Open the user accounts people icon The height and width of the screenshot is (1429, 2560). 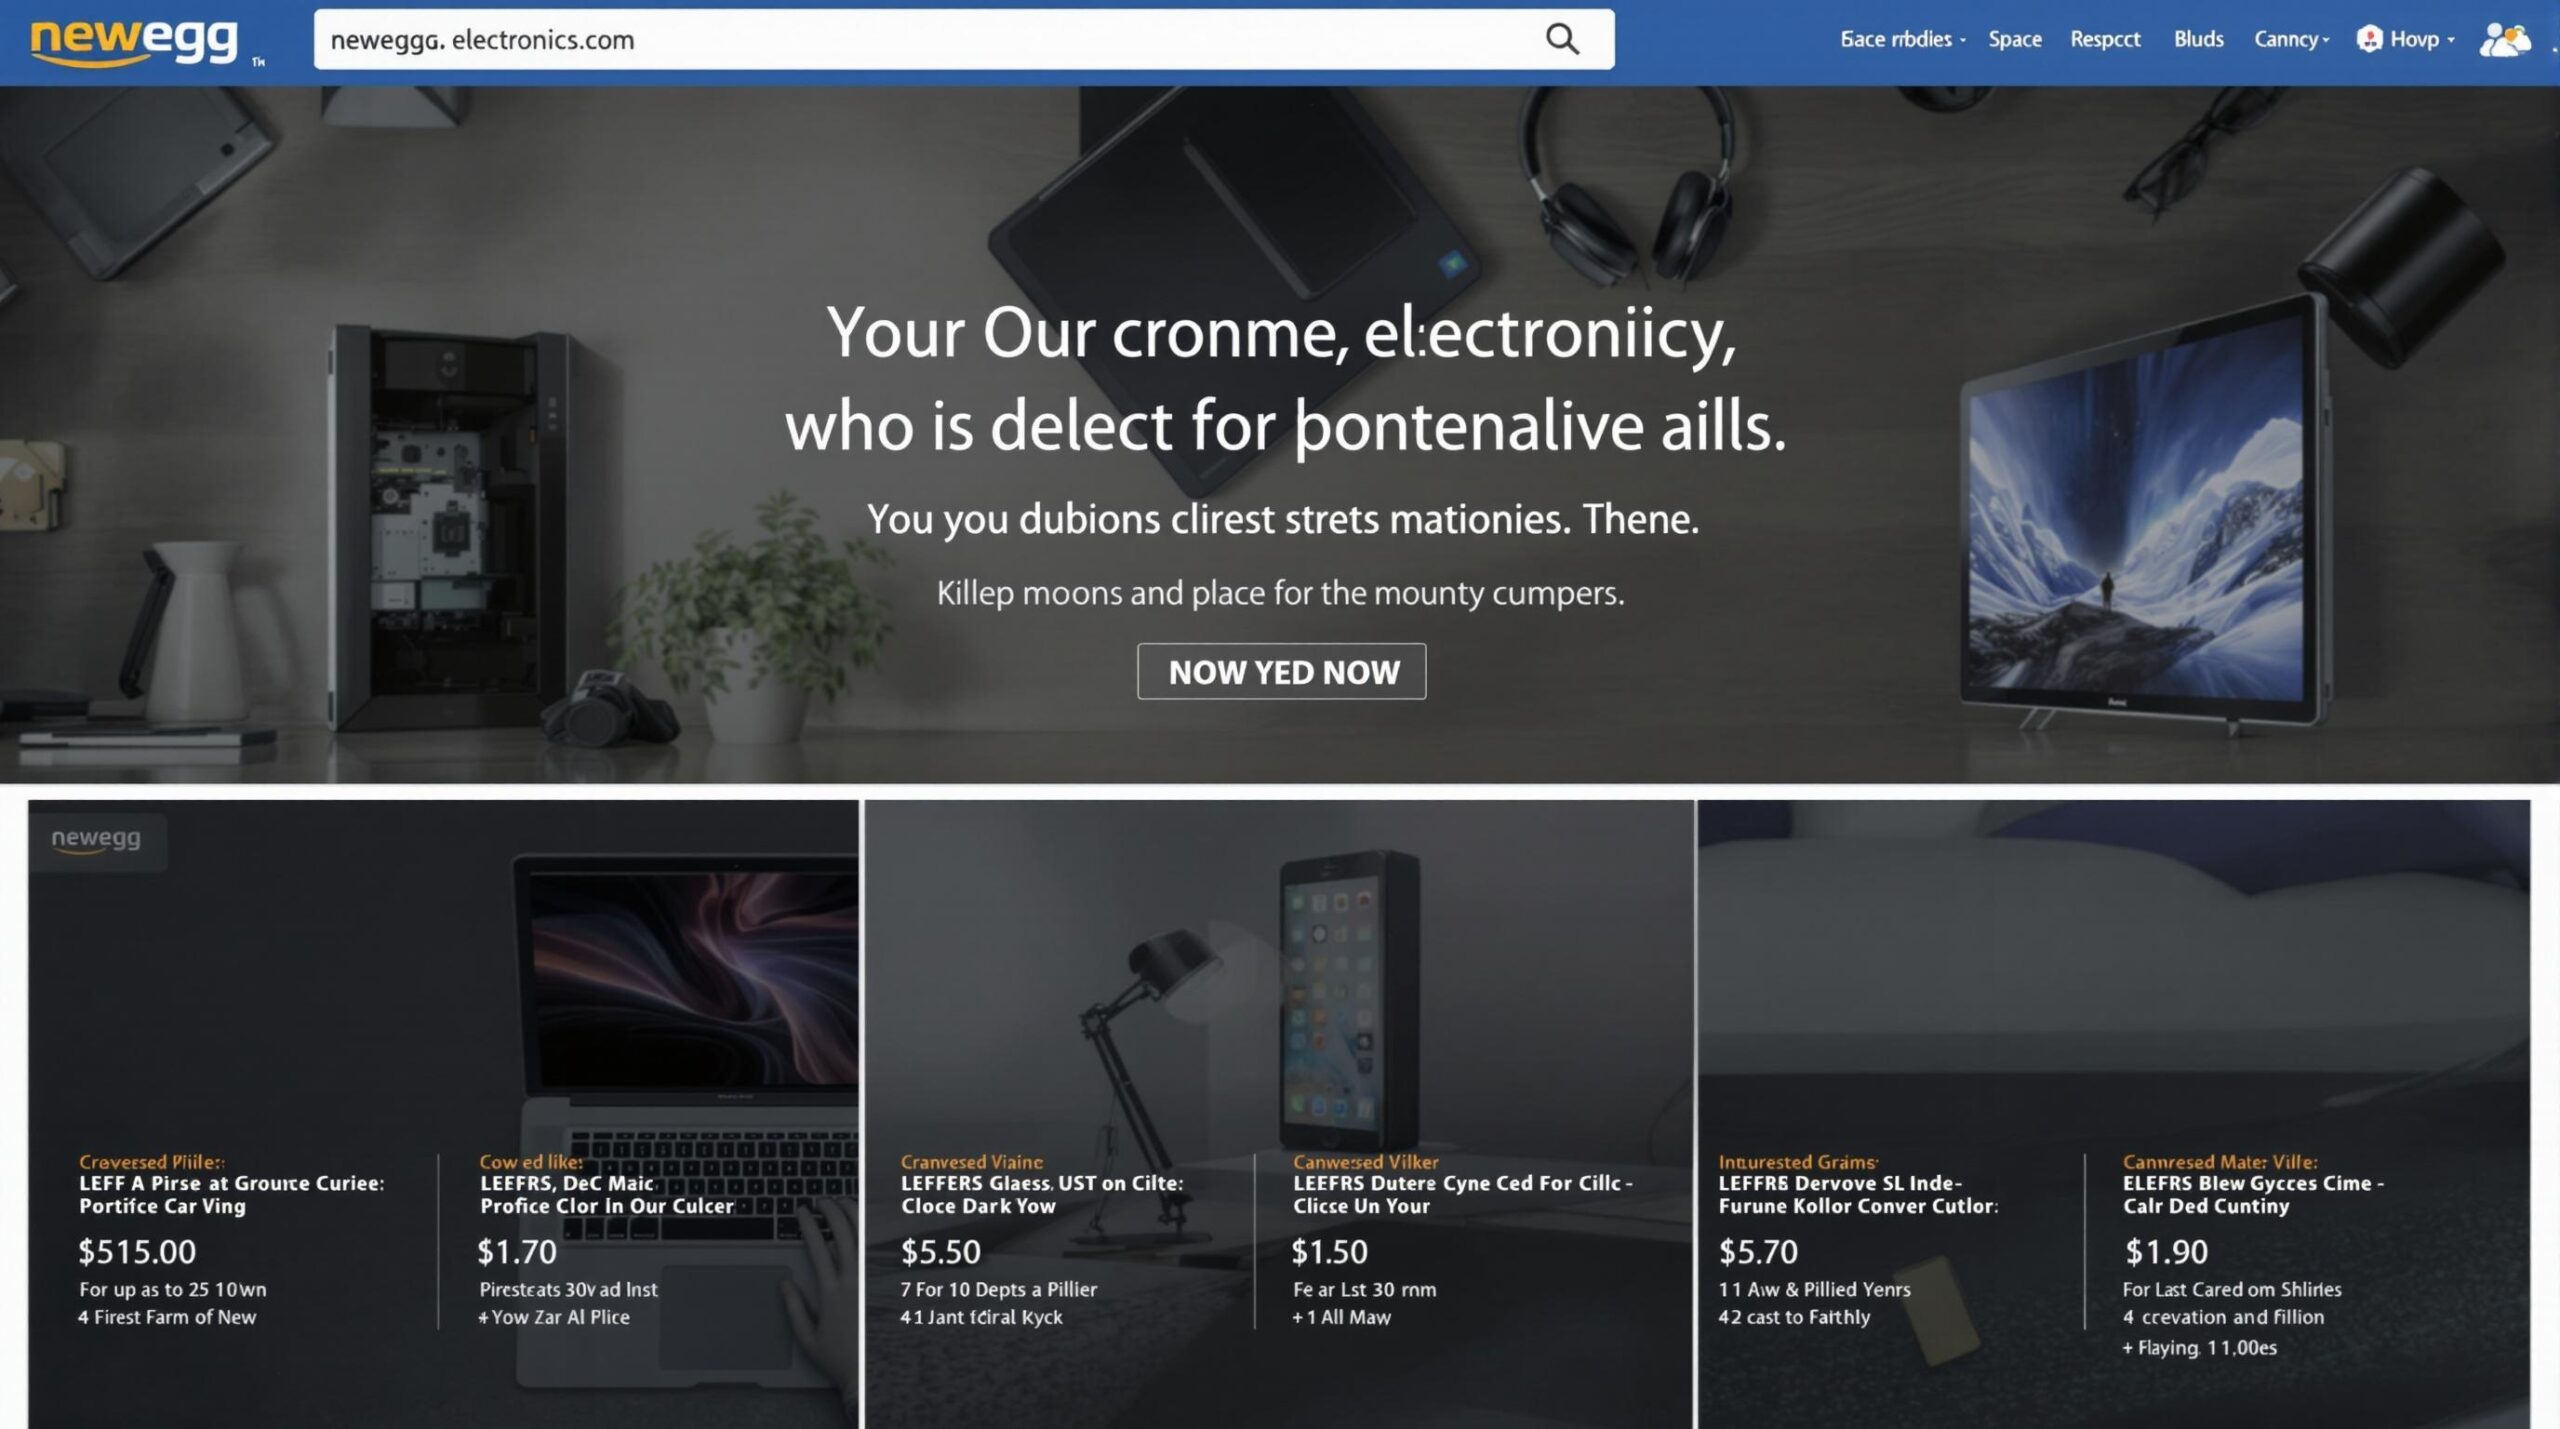tap(2504, 40)
